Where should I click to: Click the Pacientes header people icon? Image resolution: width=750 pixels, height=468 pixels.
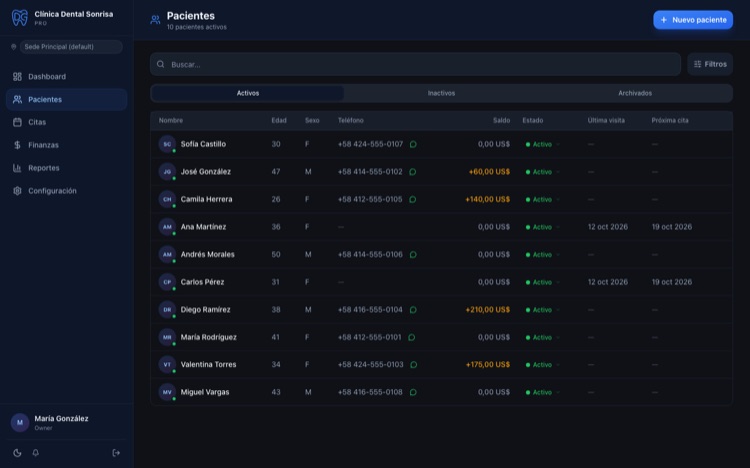[x=155, y=20]
